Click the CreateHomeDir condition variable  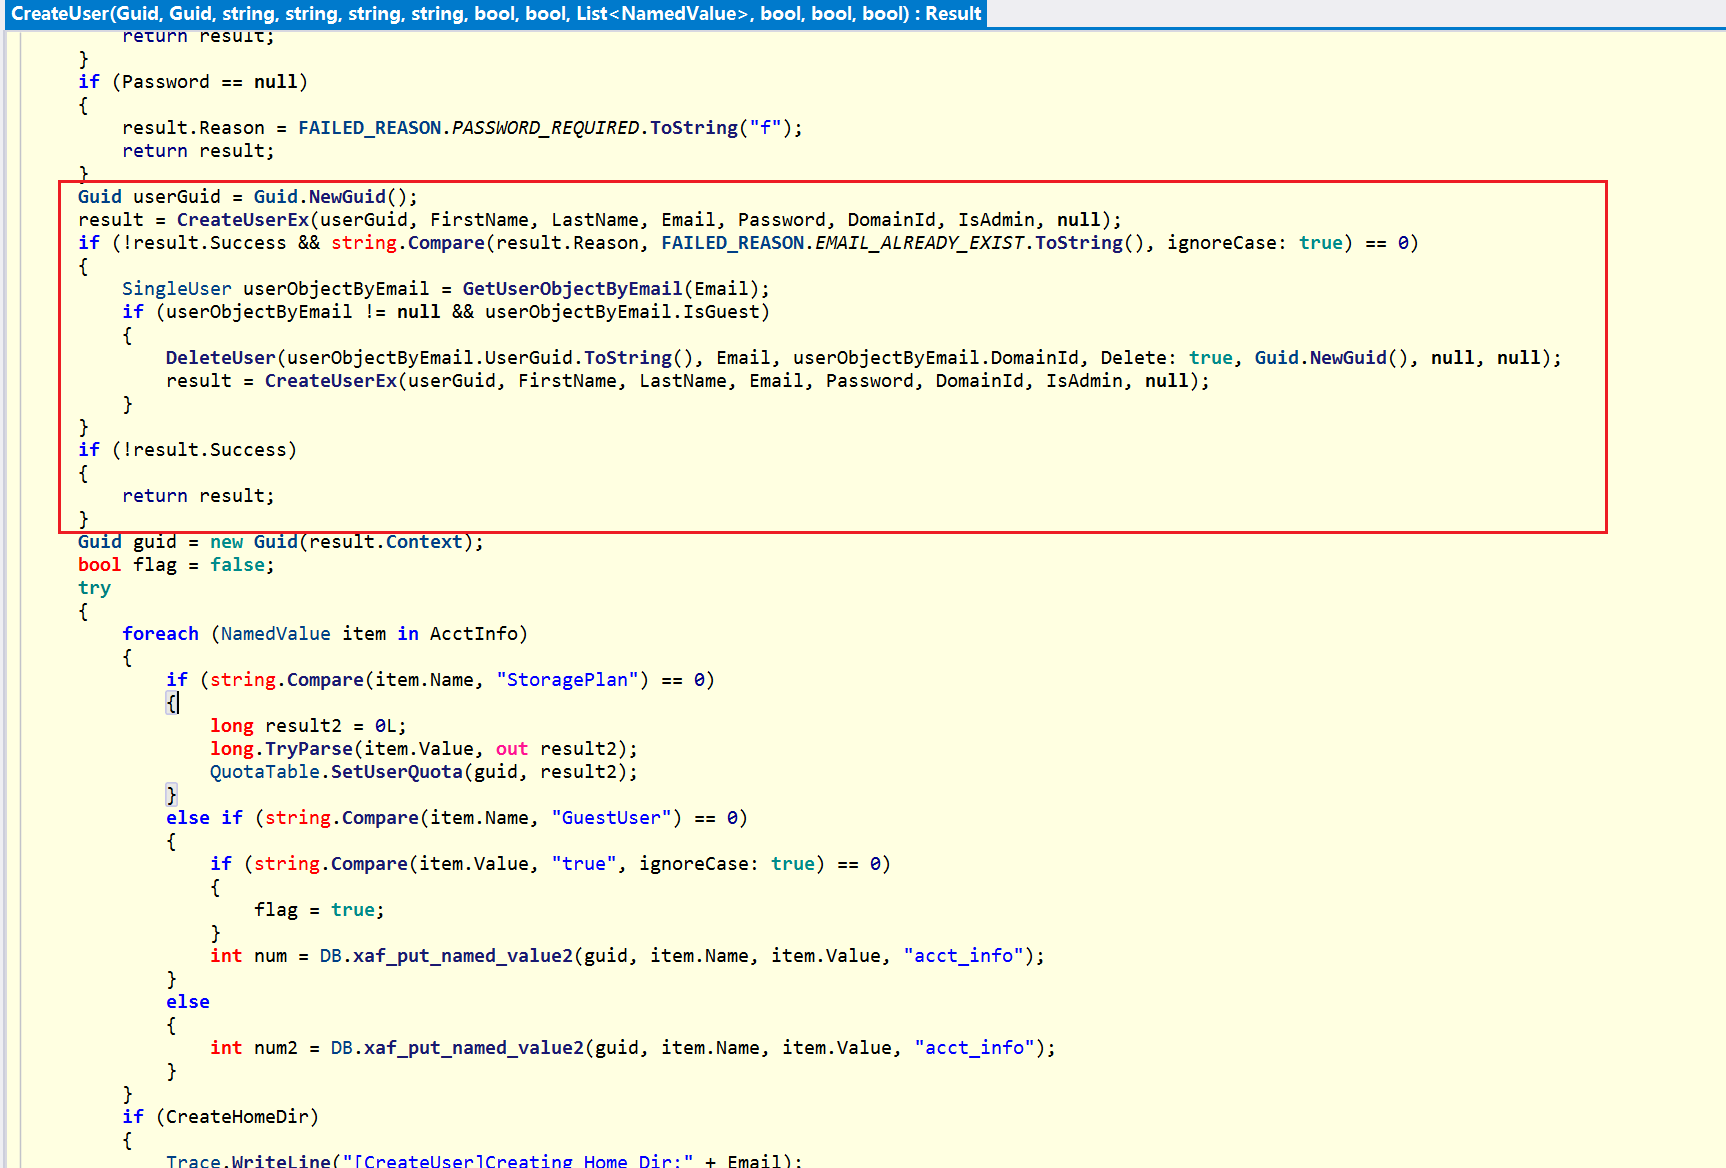point(237,1117)
